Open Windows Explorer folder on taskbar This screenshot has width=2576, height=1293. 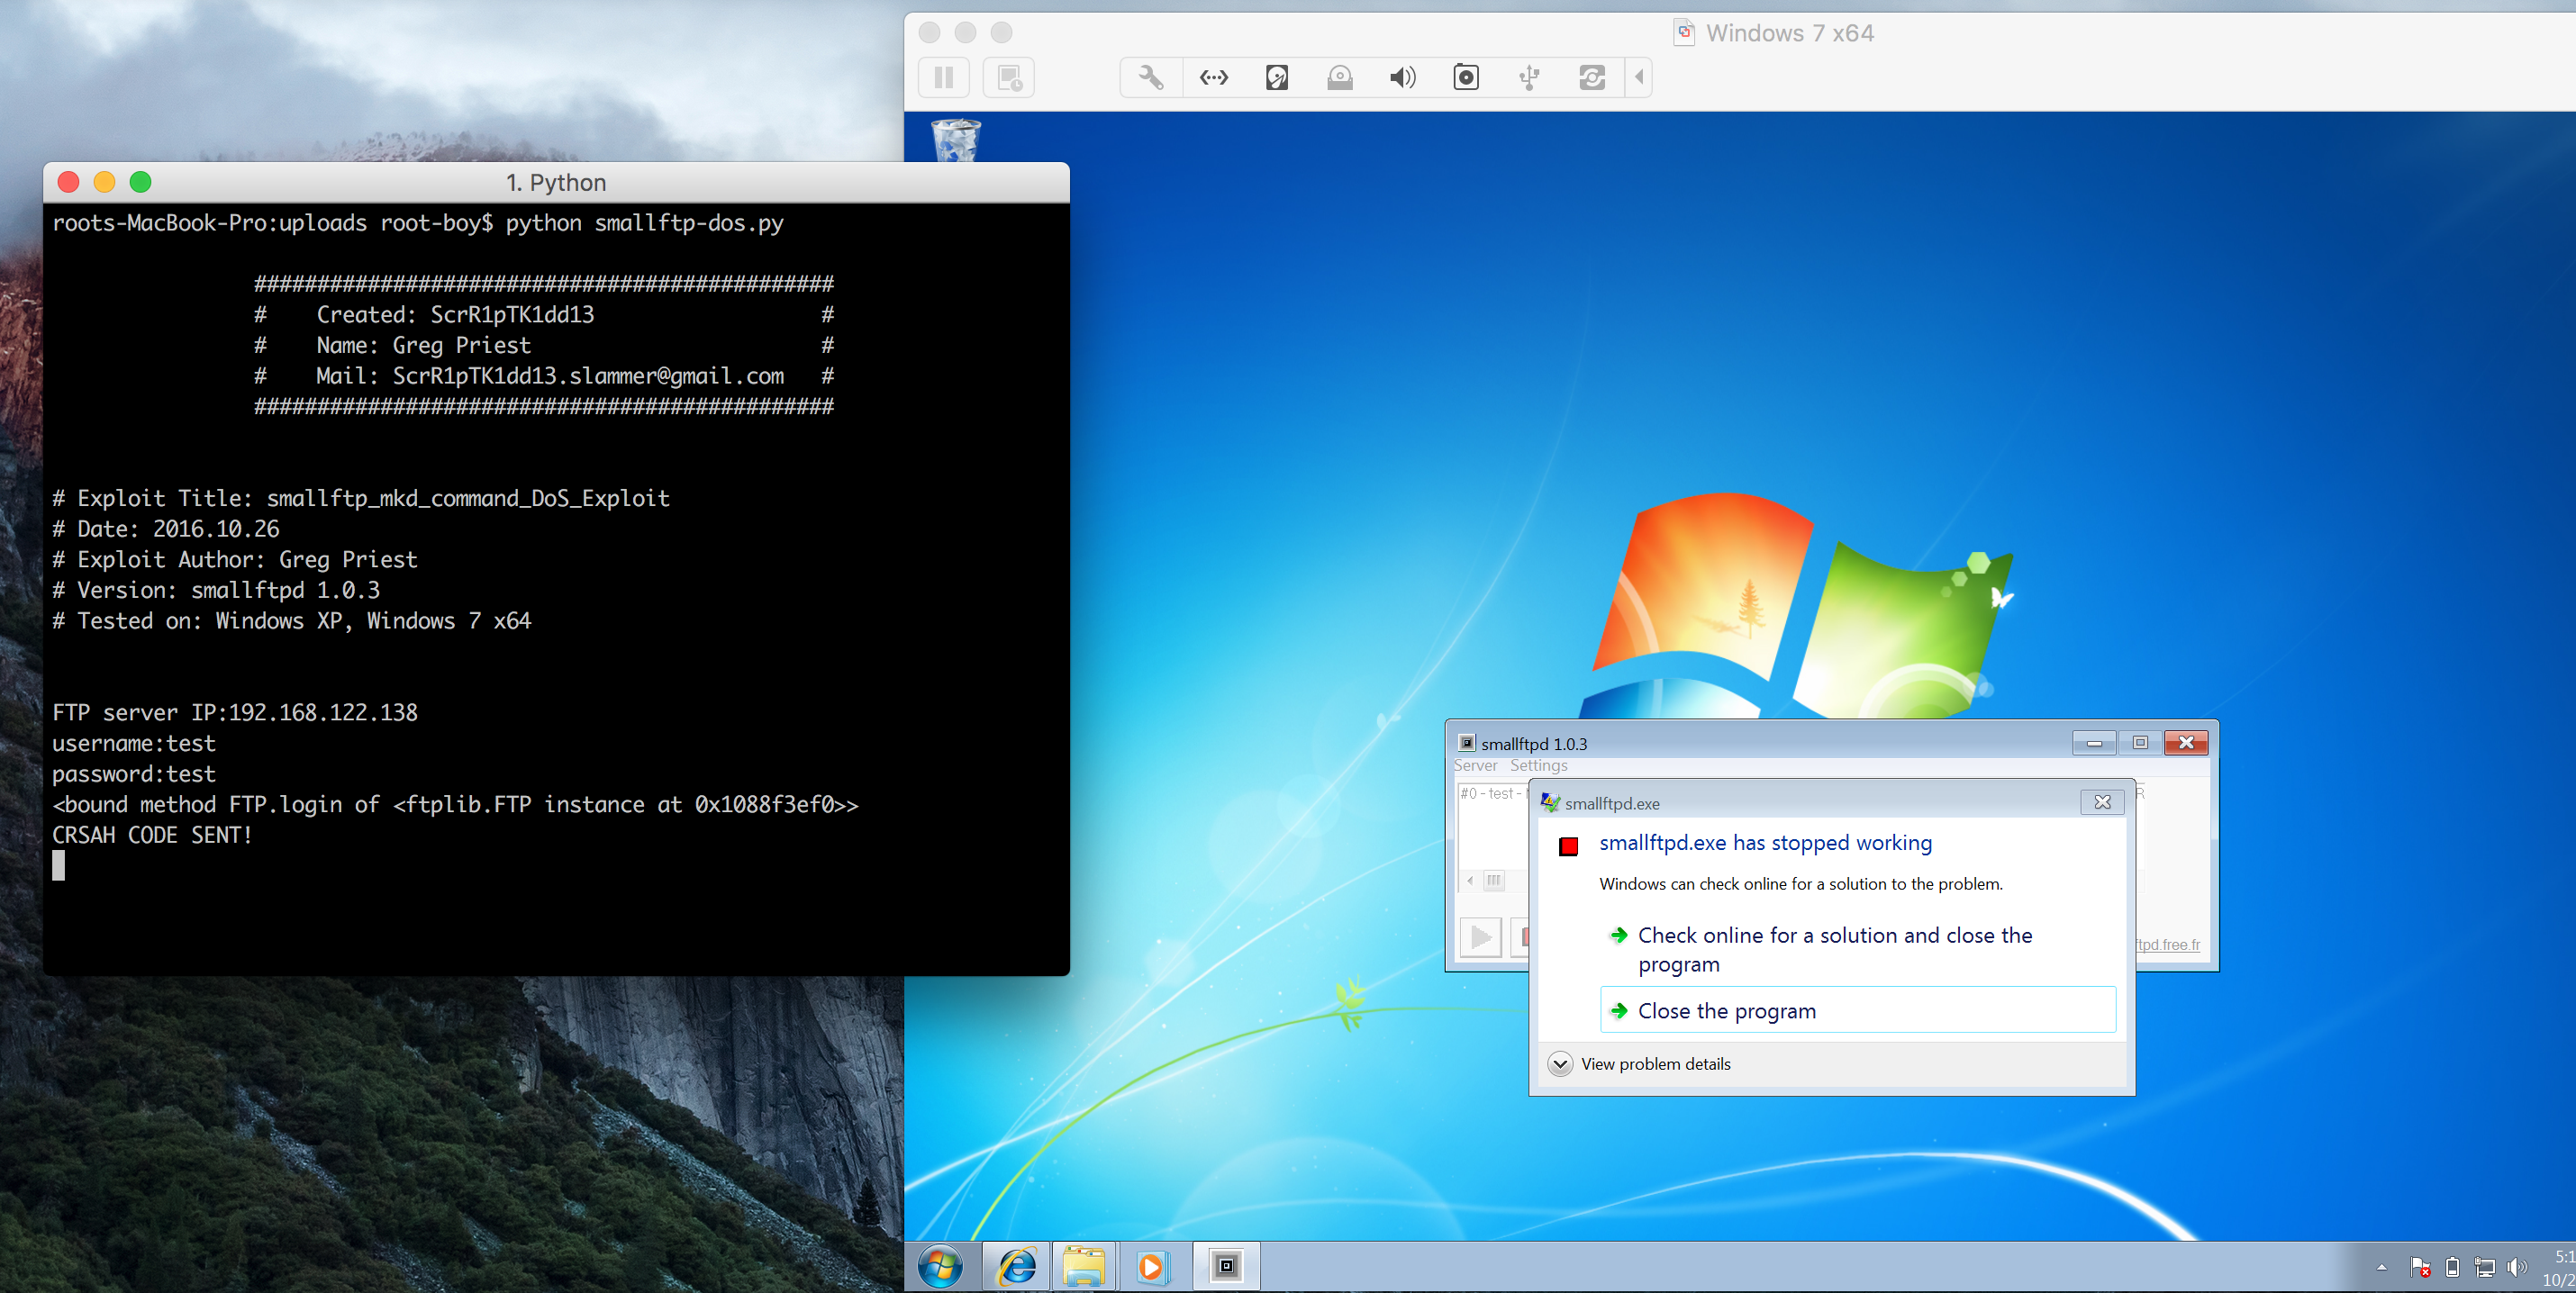(1084, 1267)
